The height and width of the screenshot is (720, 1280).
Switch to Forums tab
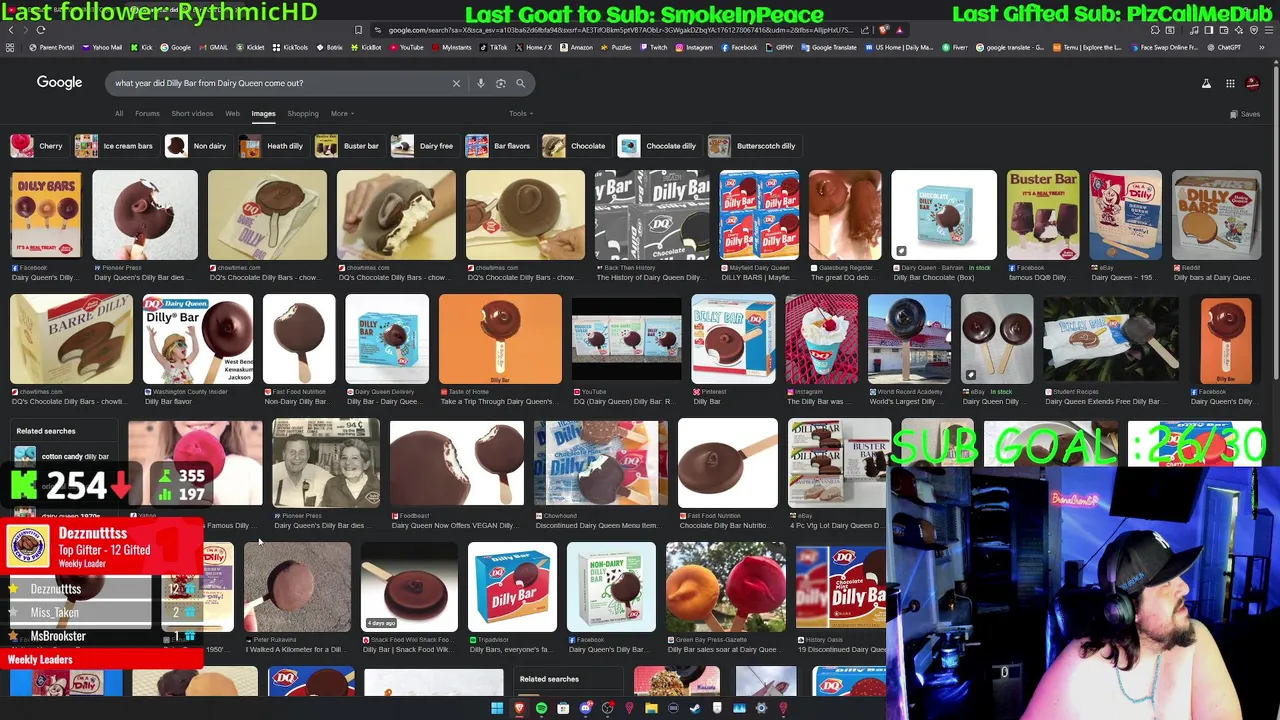pos(147,113)
